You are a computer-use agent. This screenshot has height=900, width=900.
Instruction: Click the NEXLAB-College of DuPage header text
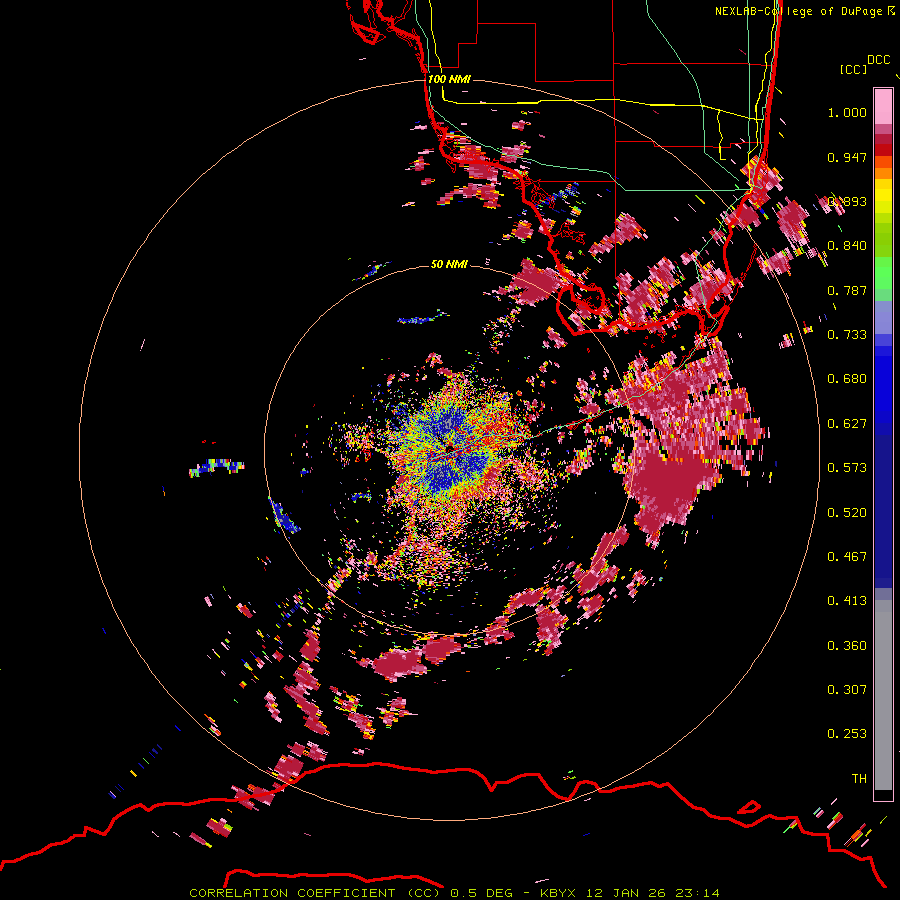click(798, 11)
